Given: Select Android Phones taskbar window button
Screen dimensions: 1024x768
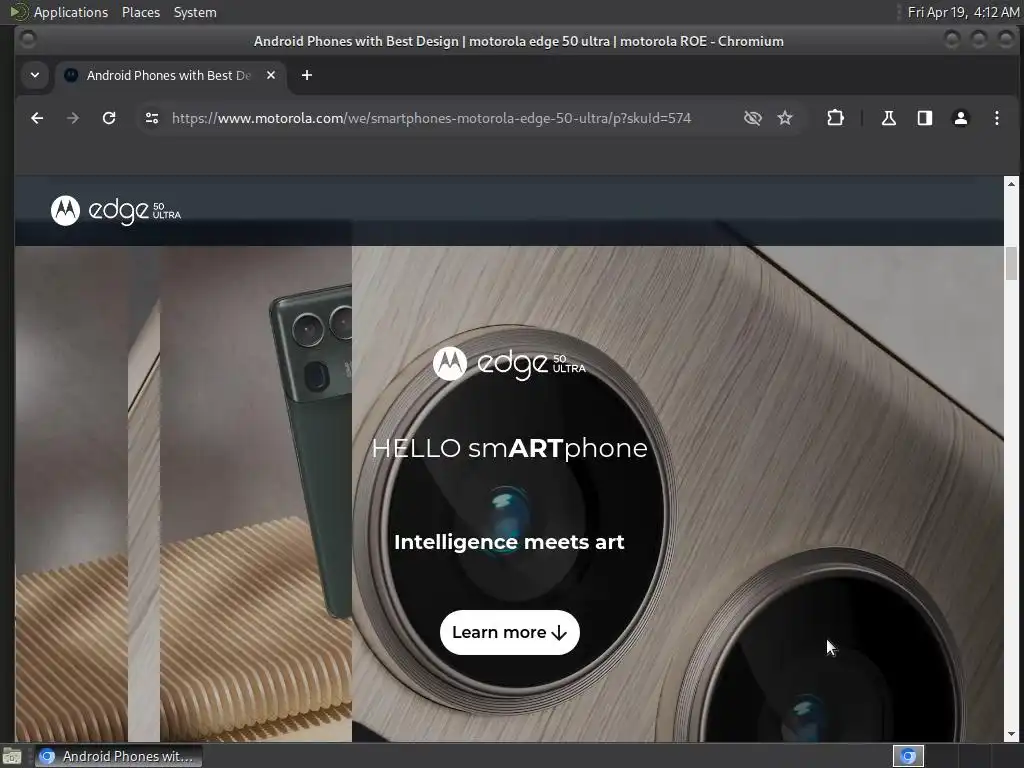Looking at the screenshot, I should pos(118,756).
